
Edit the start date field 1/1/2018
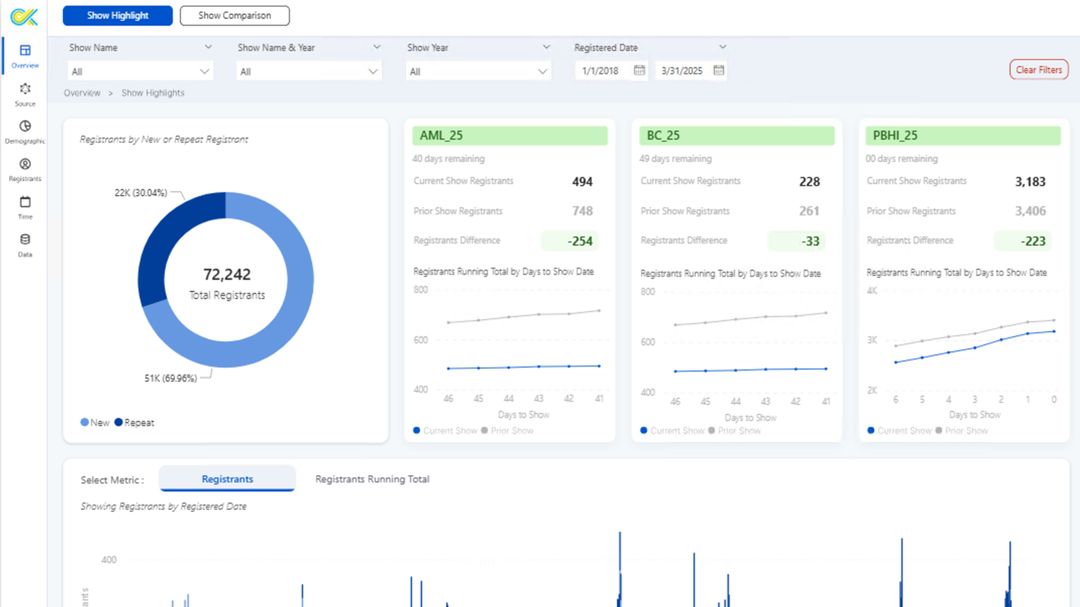(601, 70)
